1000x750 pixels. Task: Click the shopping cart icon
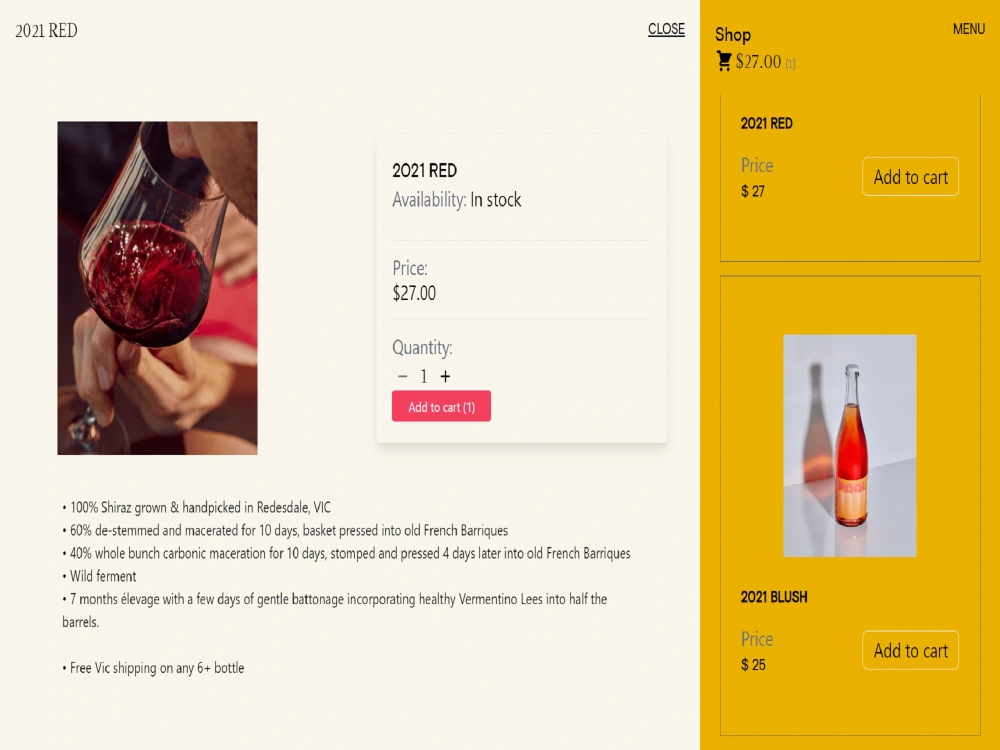(724, 61)
